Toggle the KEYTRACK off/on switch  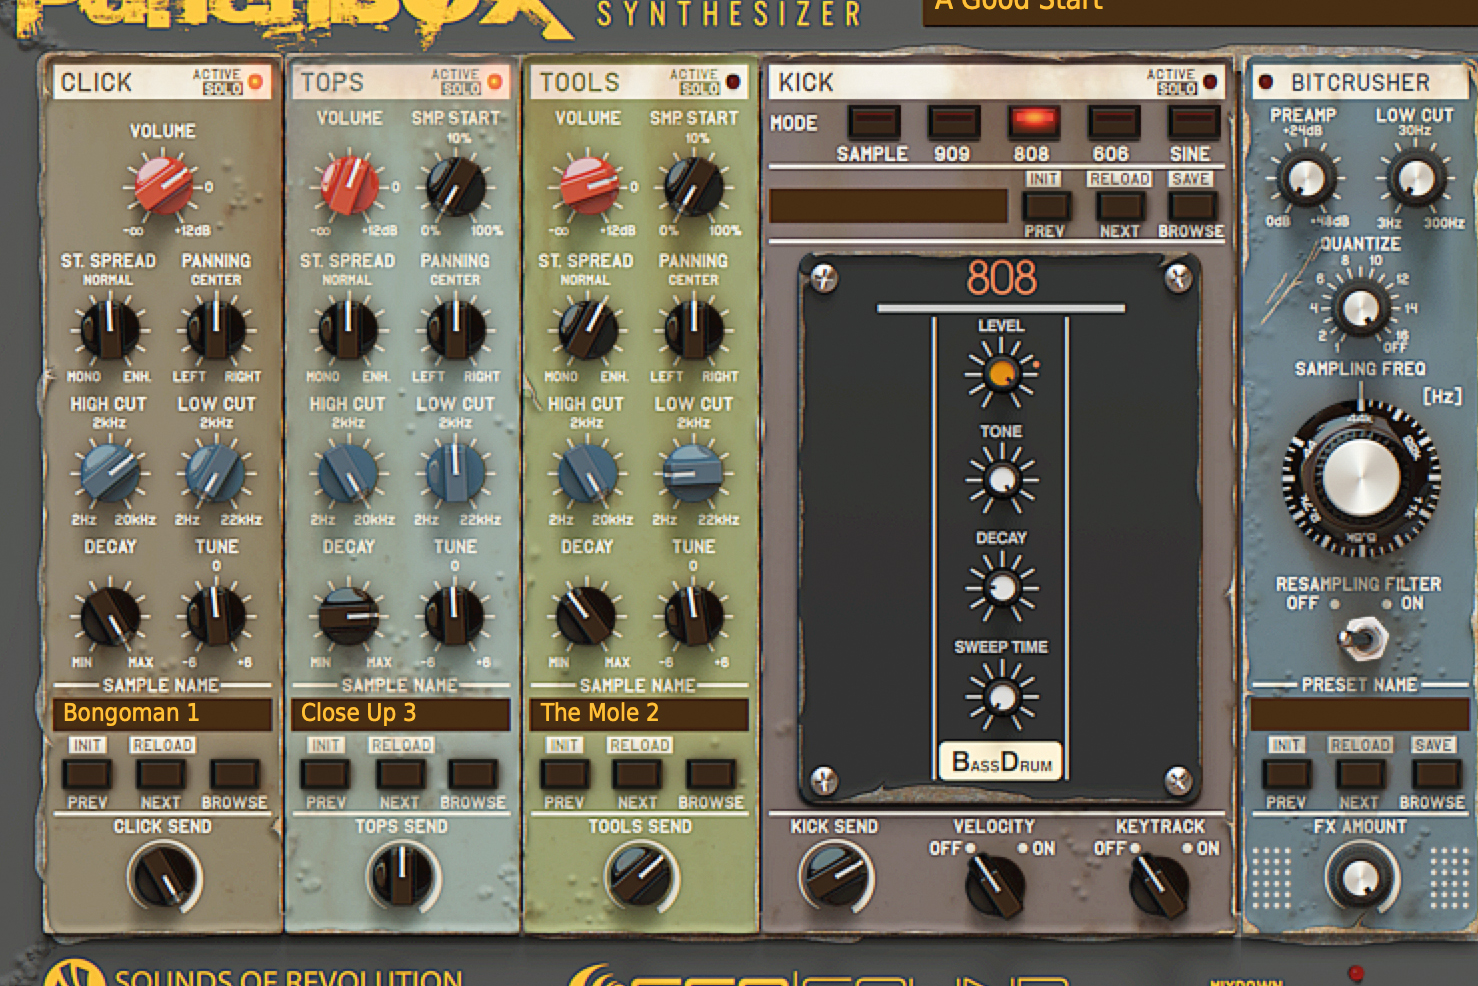coord(1158,884)
